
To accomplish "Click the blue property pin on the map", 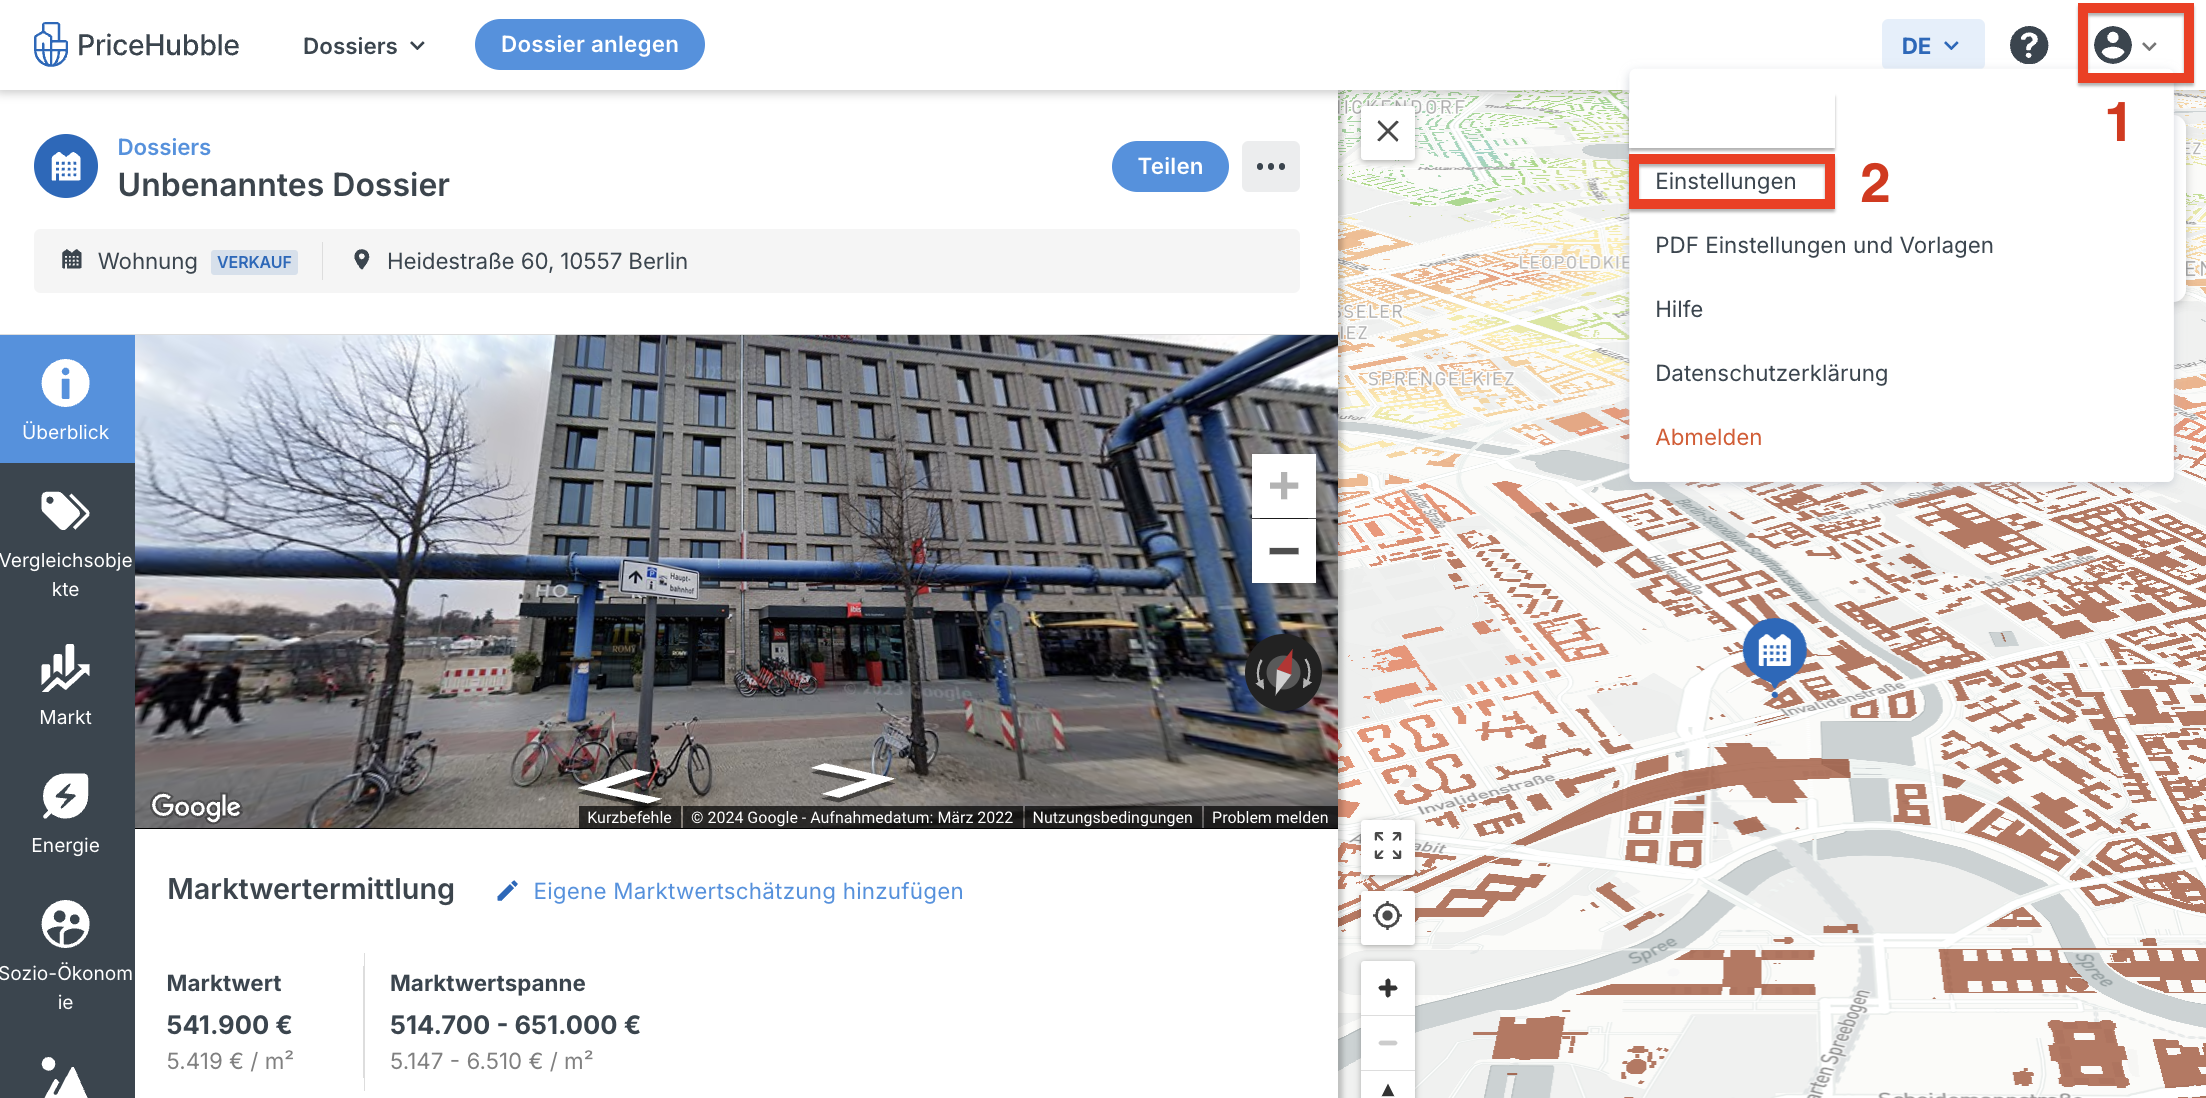I will pos(1775,654).
